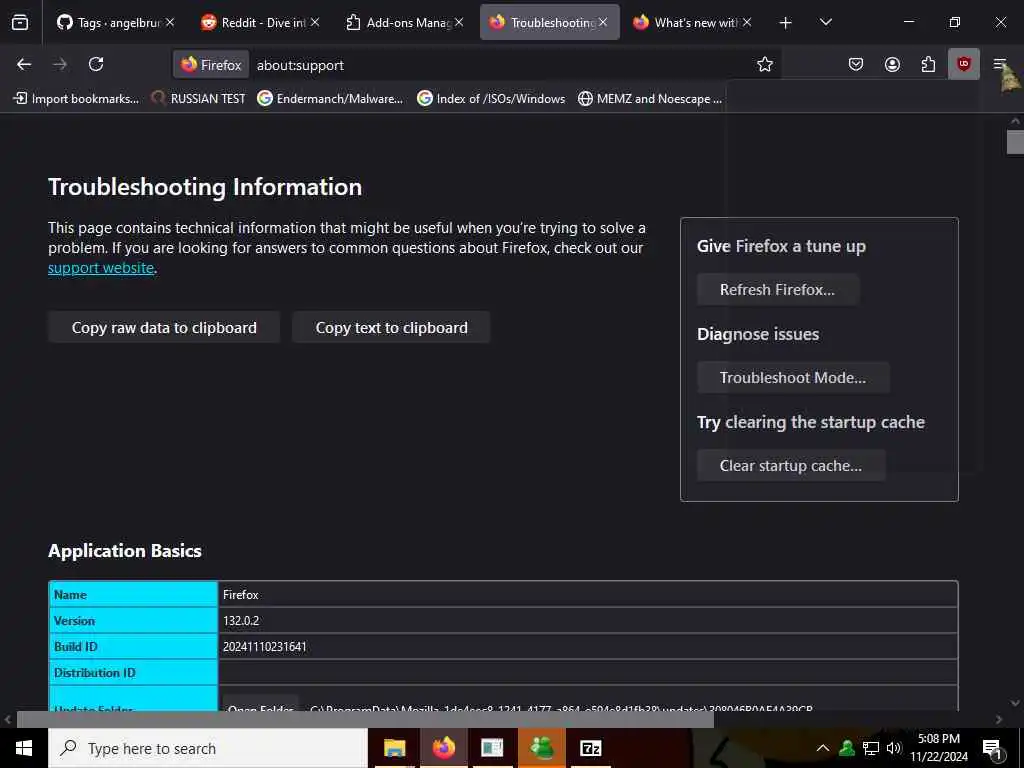Click the Troubleshoot Mode button
1024x768 pixels.
click(x=793, y=377)
